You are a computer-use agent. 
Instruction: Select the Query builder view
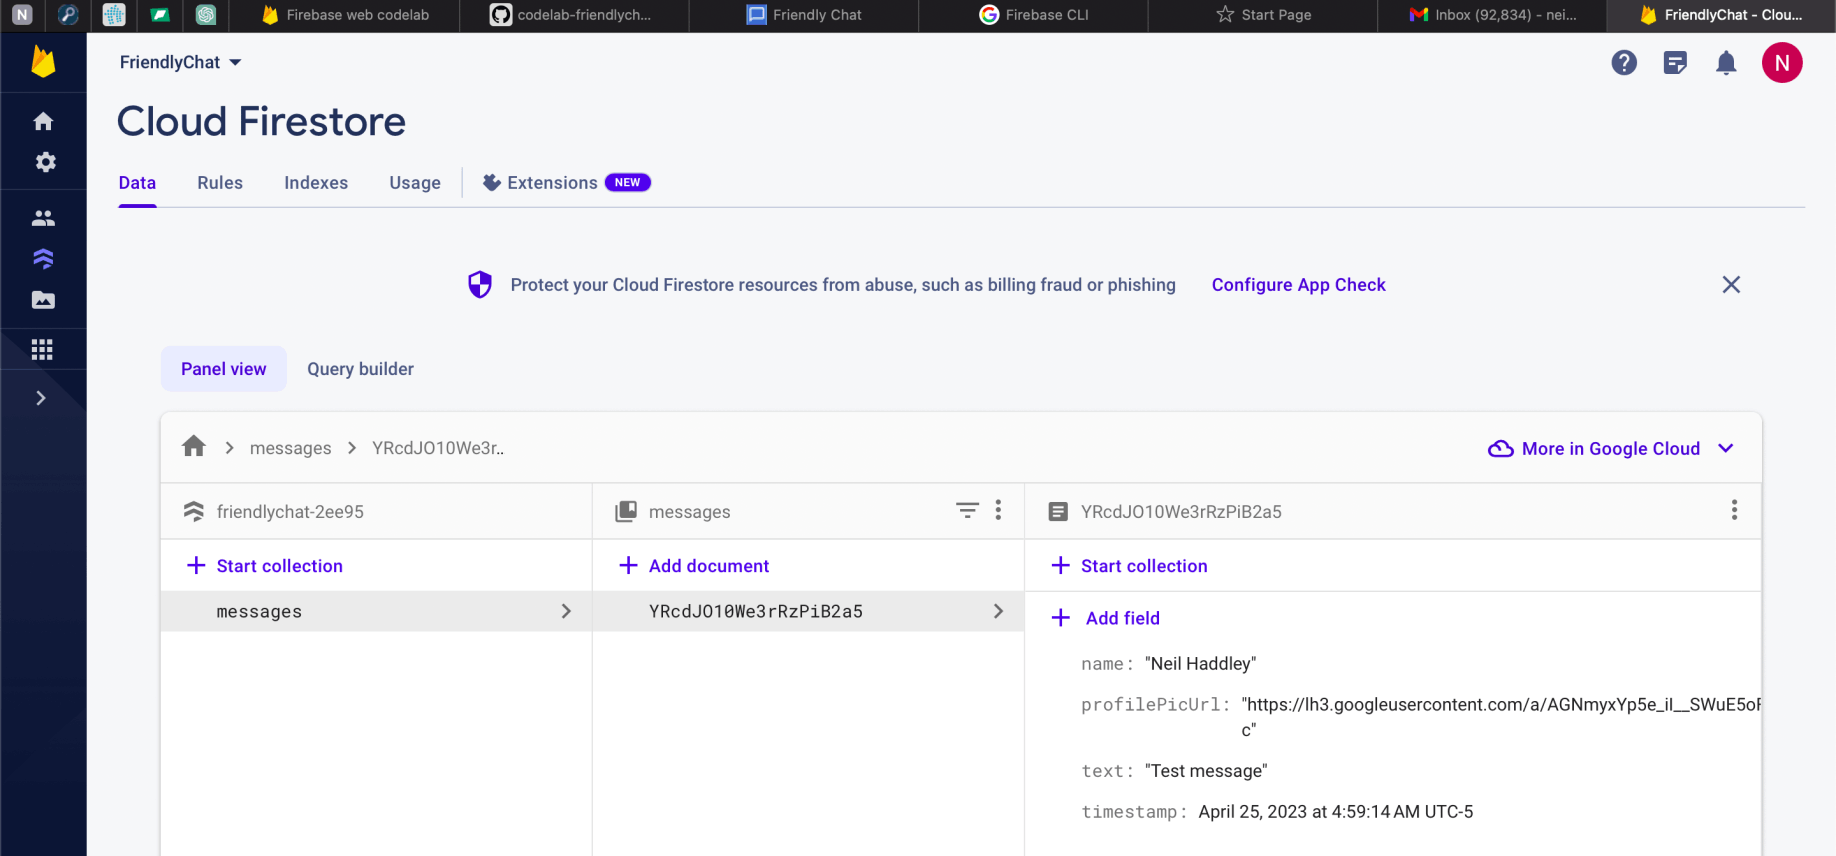coord(360,369)
